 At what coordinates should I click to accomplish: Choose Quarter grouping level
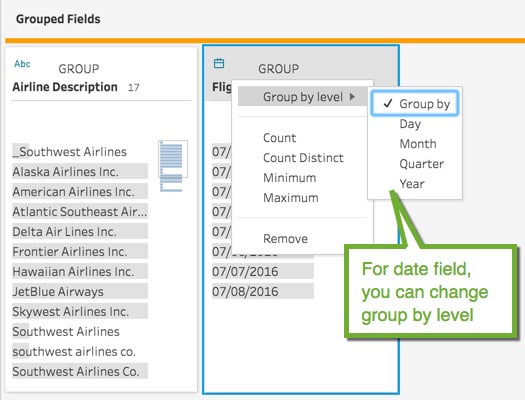tap(422, 164)
